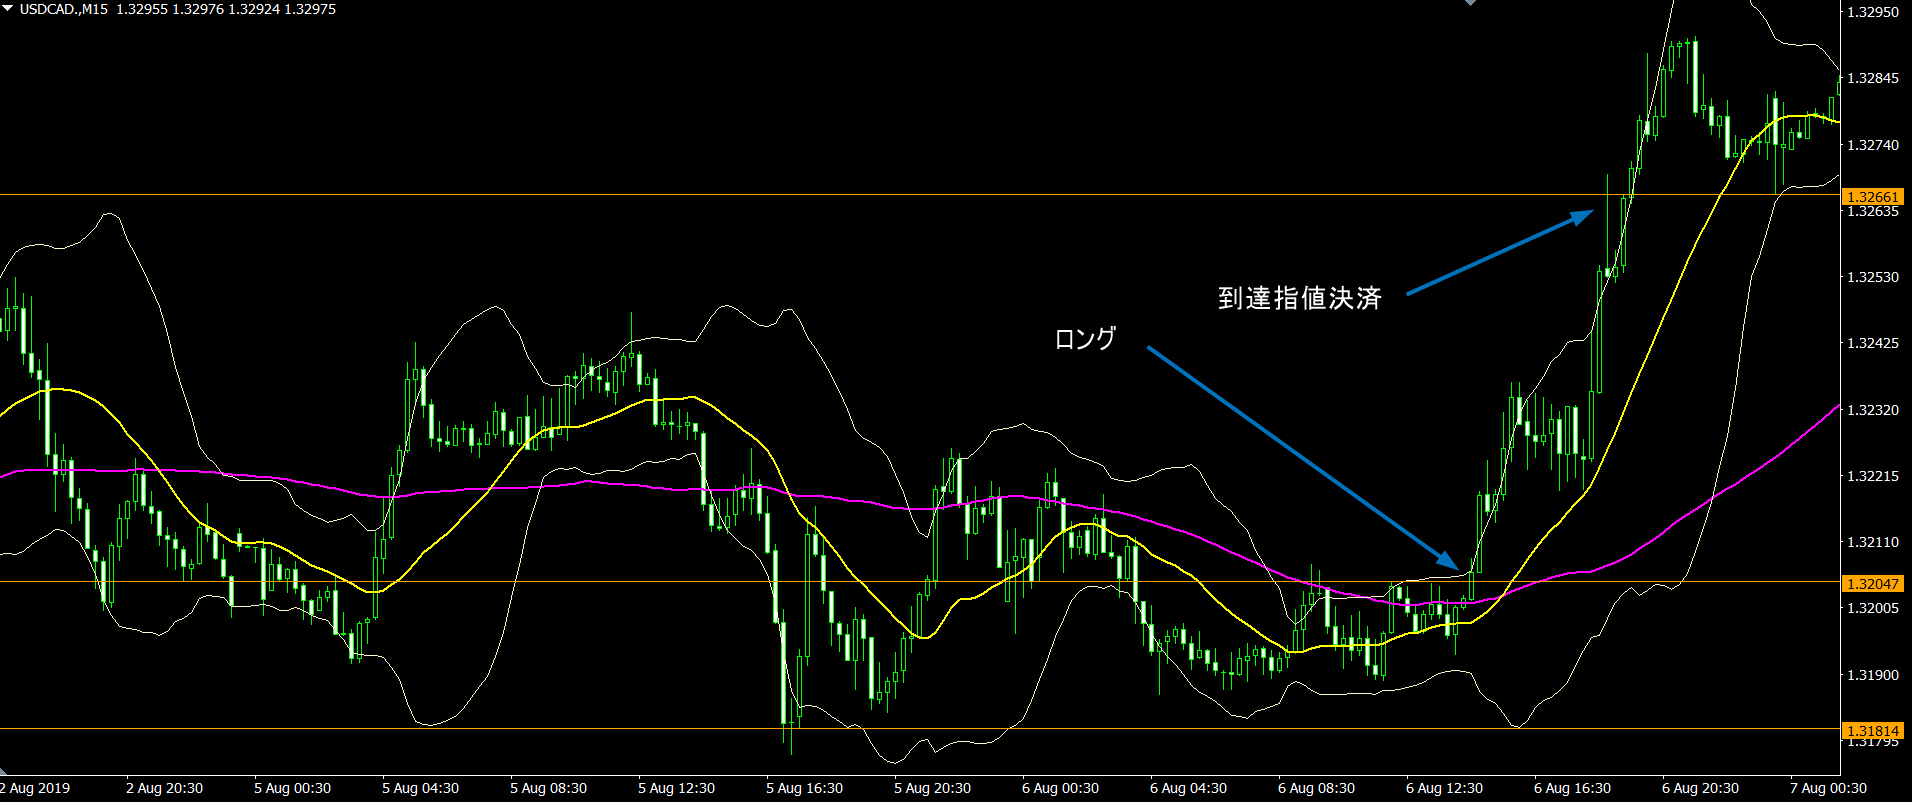Click the 5 Aug 00:30 time label

coord(292,788)
